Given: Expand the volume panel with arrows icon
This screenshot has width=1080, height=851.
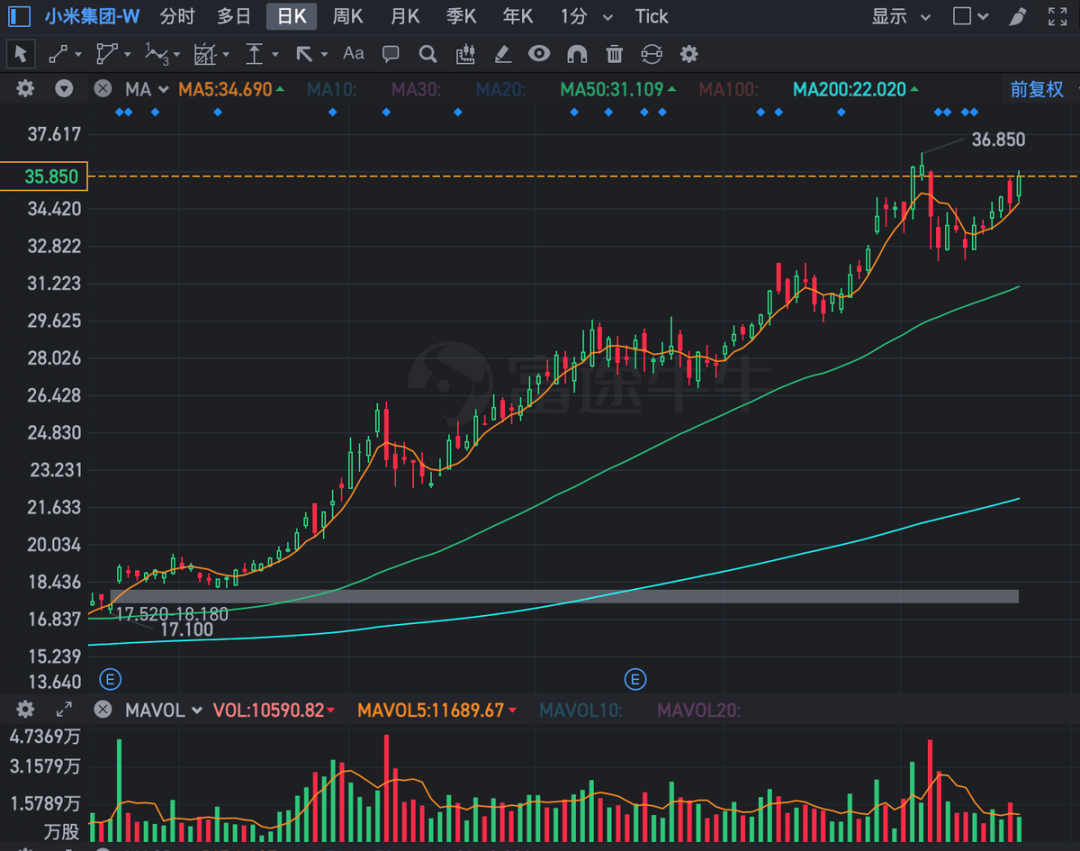Looking at the screenshot, I should (x=64, y=709).
